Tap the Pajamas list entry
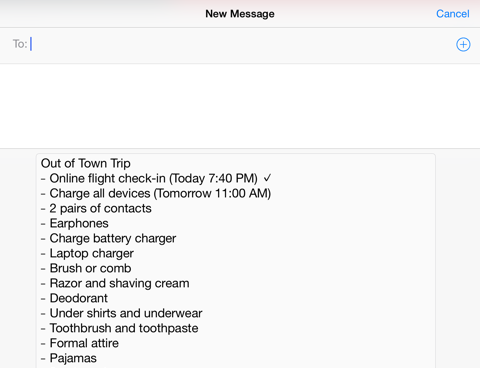480x368 pixels. [x=69, y=358]
